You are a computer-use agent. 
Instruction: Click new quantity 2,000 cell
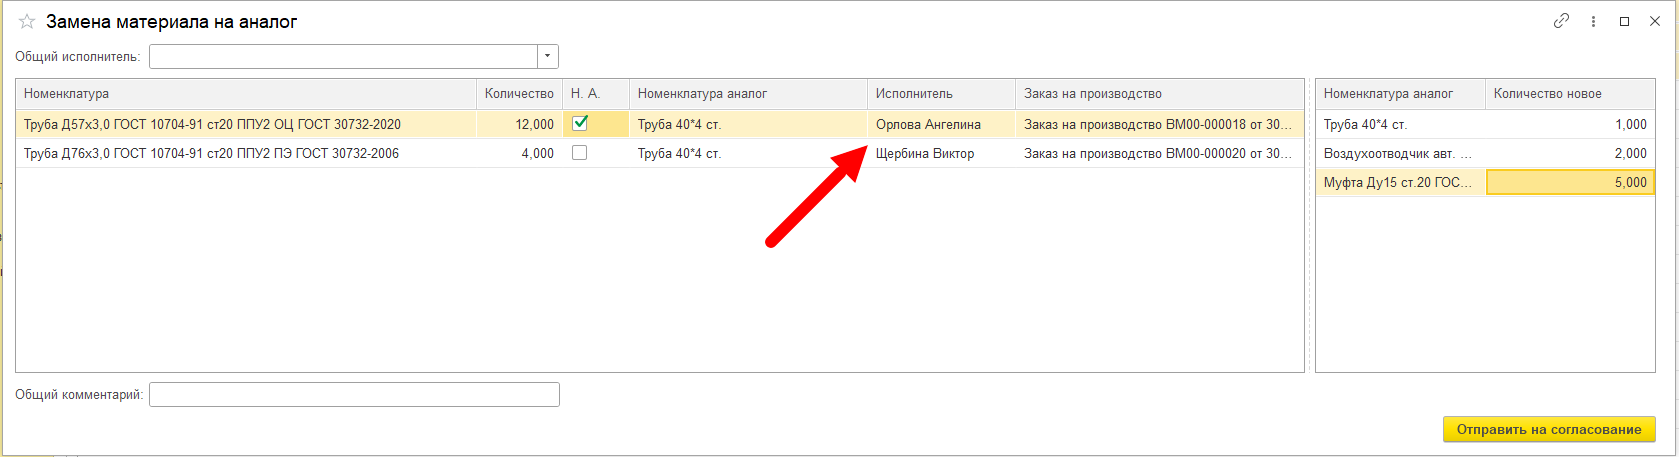[1570, 153]
